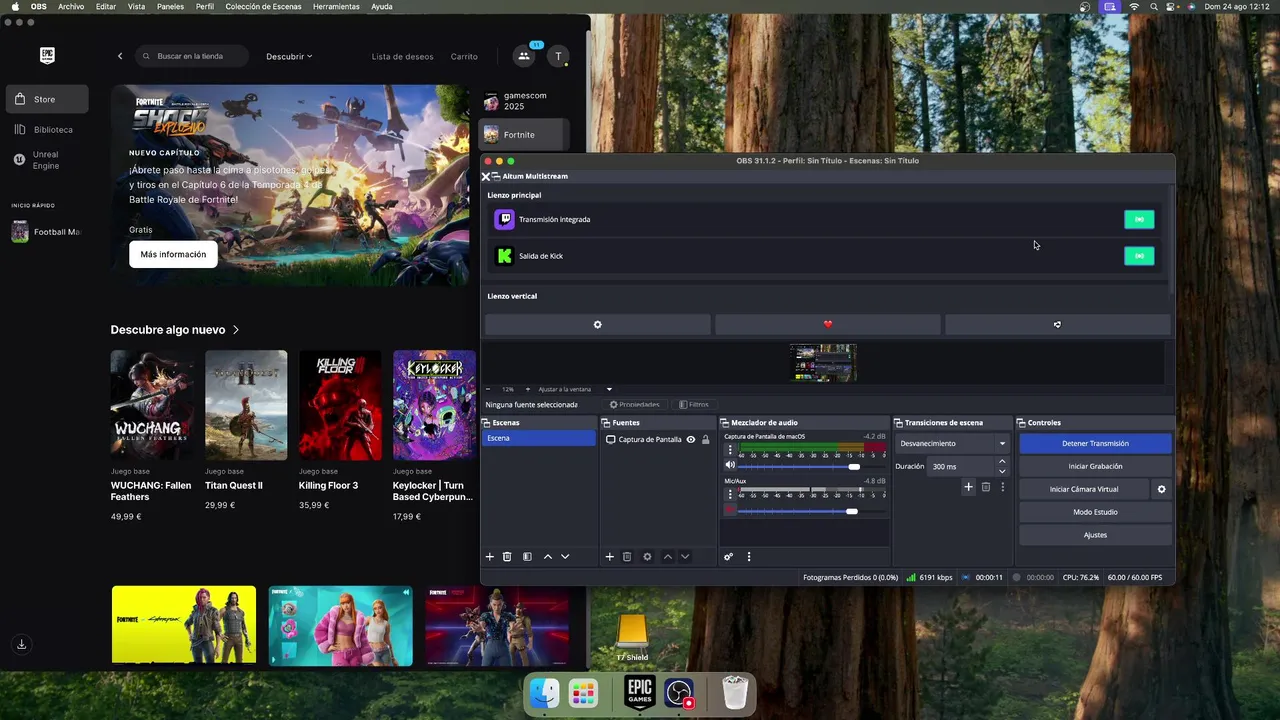Open Herramientas menu in menu bar

click(x=336, y=6)
